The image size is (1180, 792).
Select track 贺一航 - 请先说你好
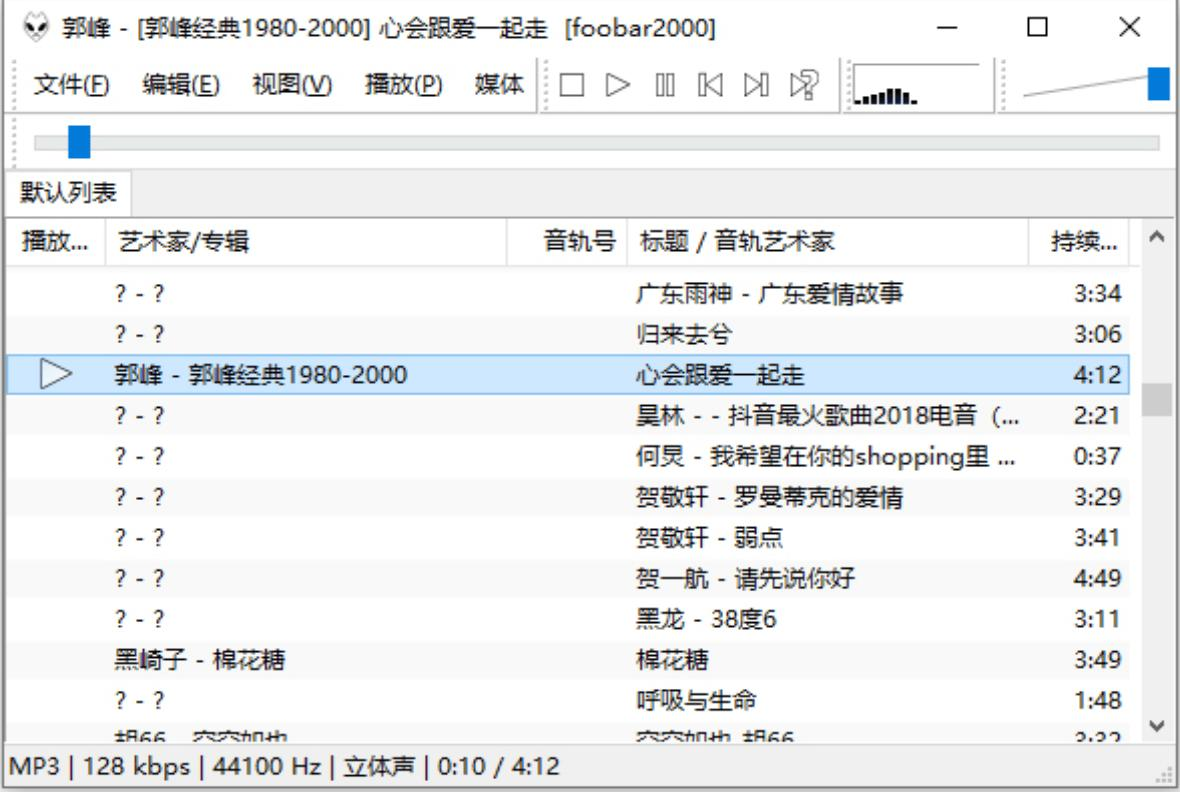(568, 577)
